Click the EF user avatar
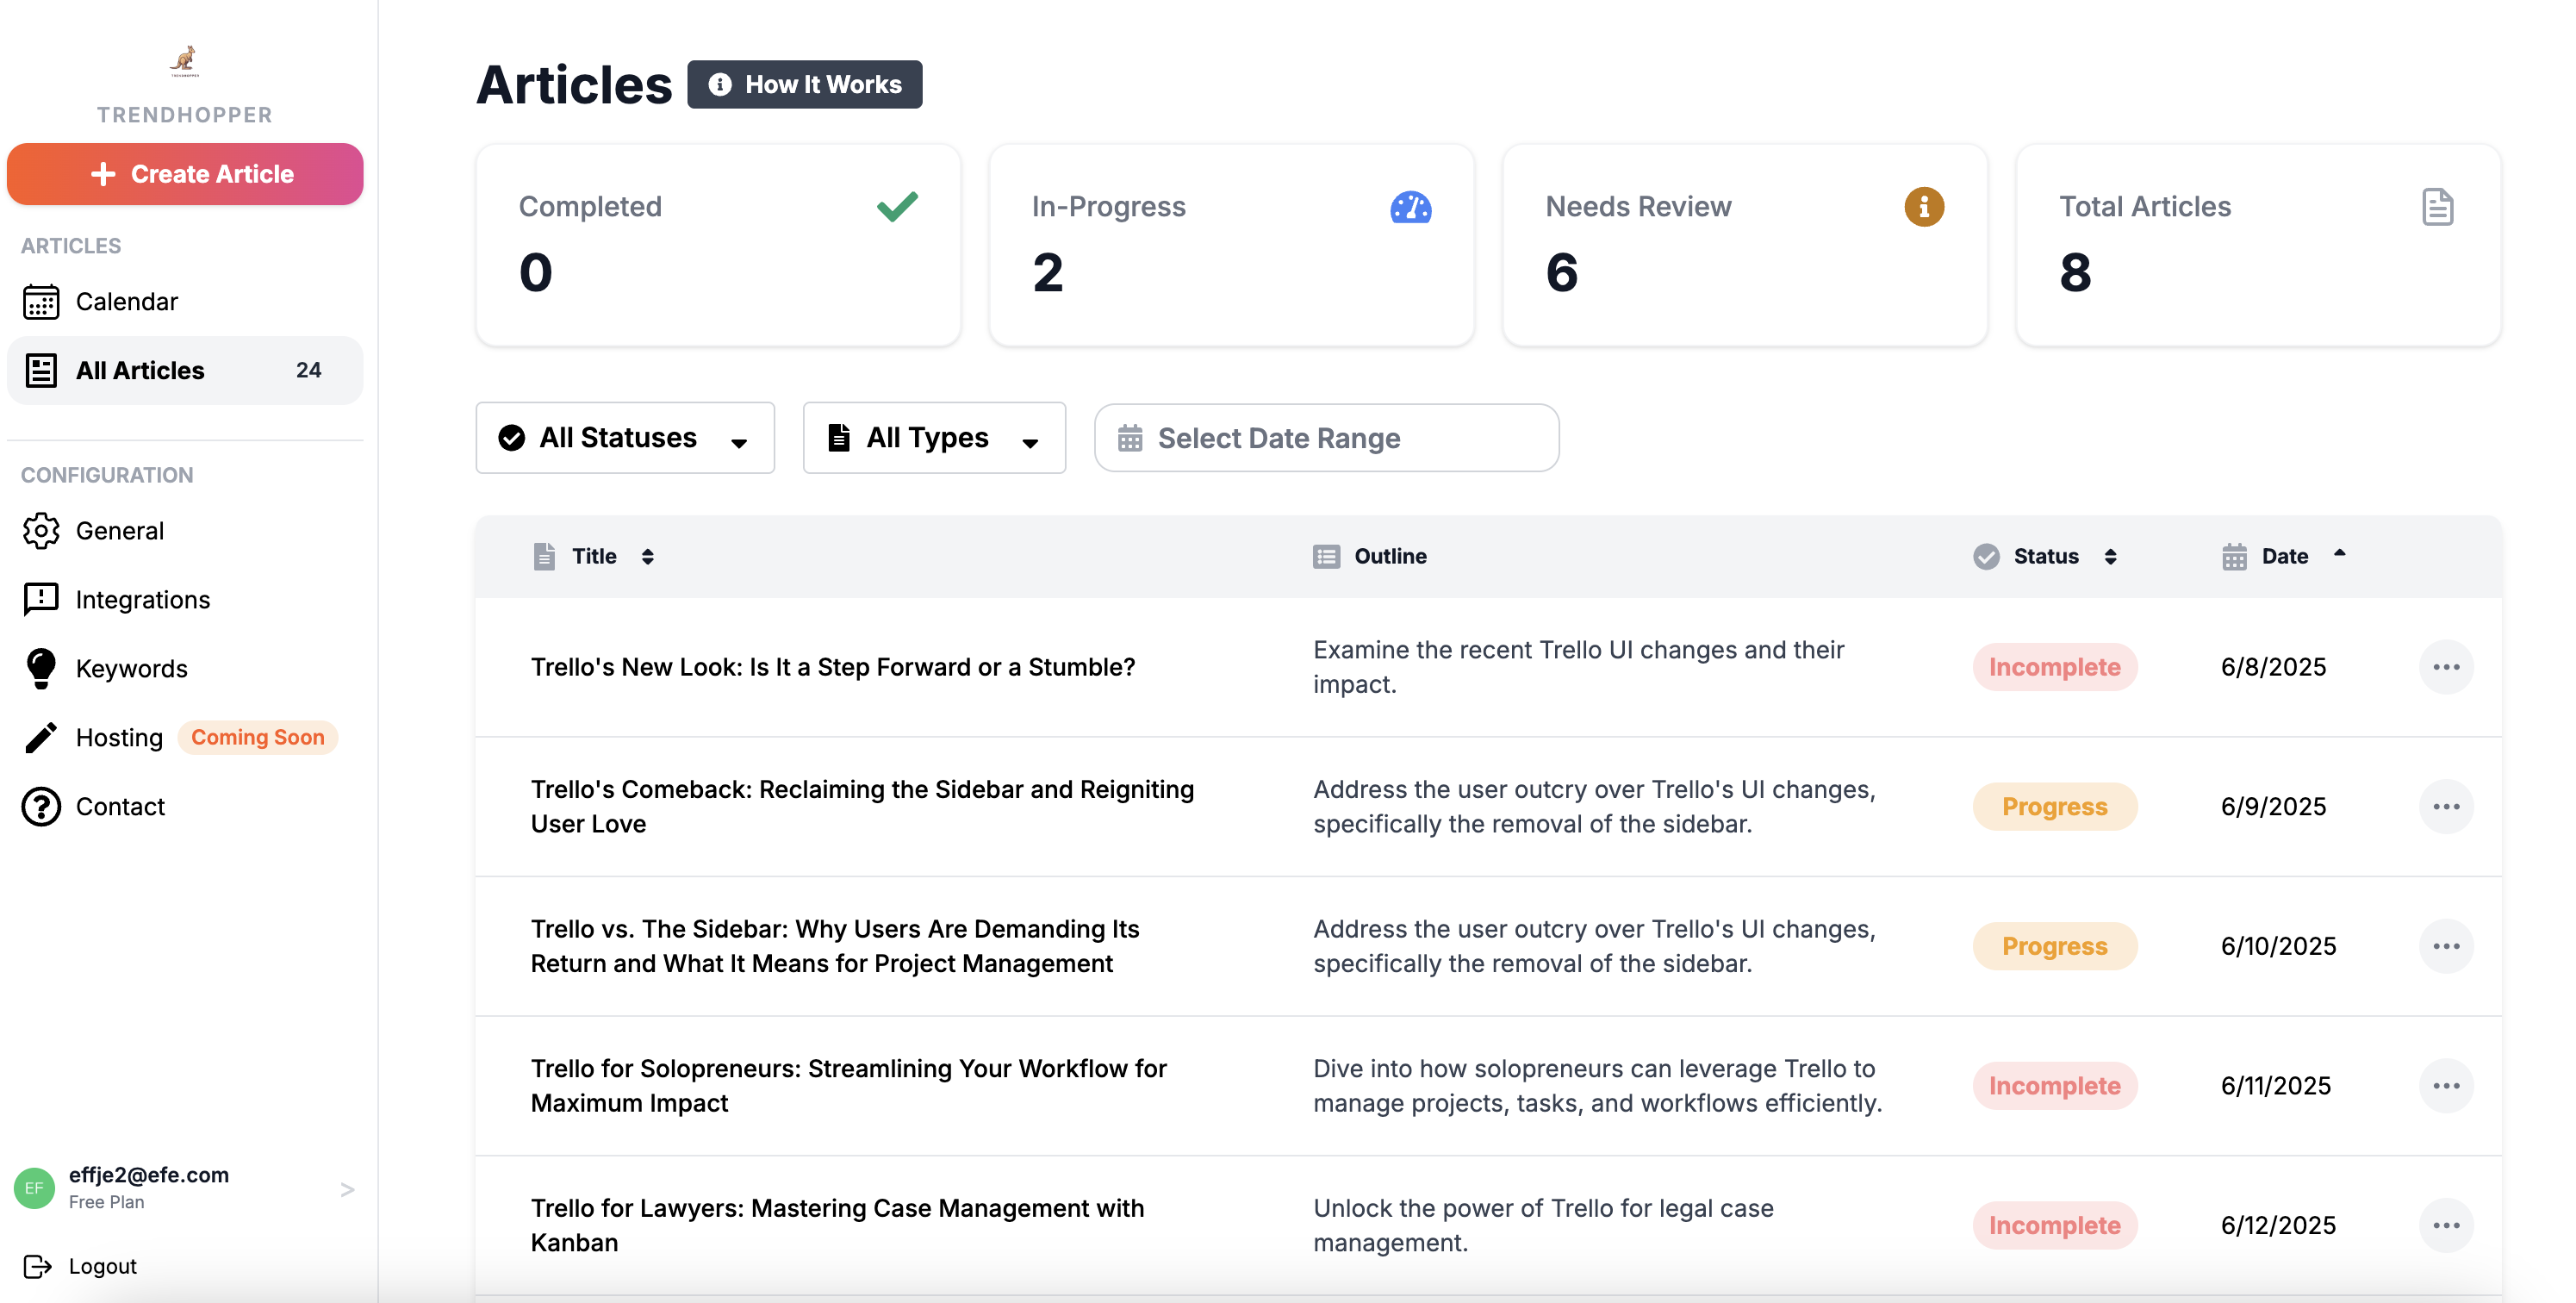Viewport: 2576px width, 1303px height. (x=34, y=1188)
